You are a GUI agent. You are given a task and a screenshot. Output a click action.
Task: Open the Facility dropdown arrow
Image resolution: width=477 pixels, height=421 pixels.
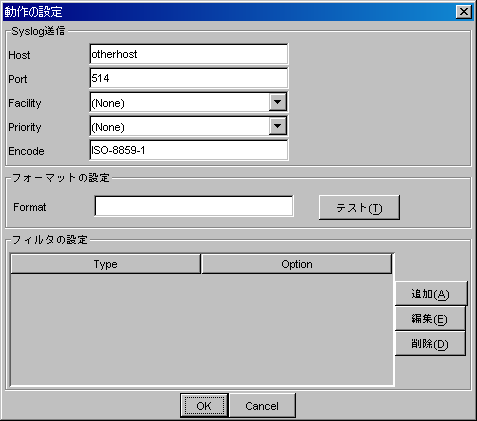(278, 102)
